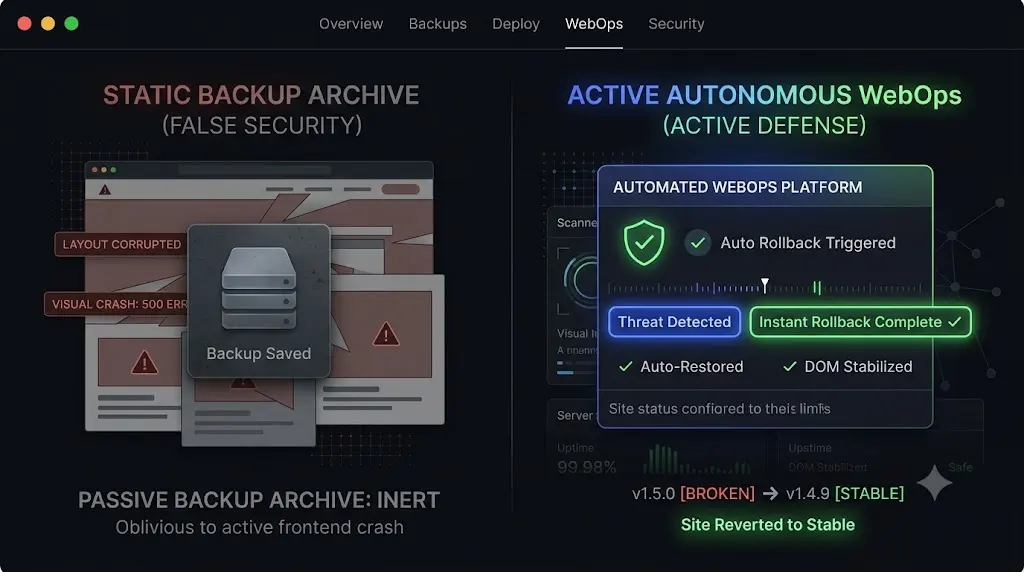Click the Backup Saved label
The width and height of the screenshot is (1024, 572).
tap(259, 353)
